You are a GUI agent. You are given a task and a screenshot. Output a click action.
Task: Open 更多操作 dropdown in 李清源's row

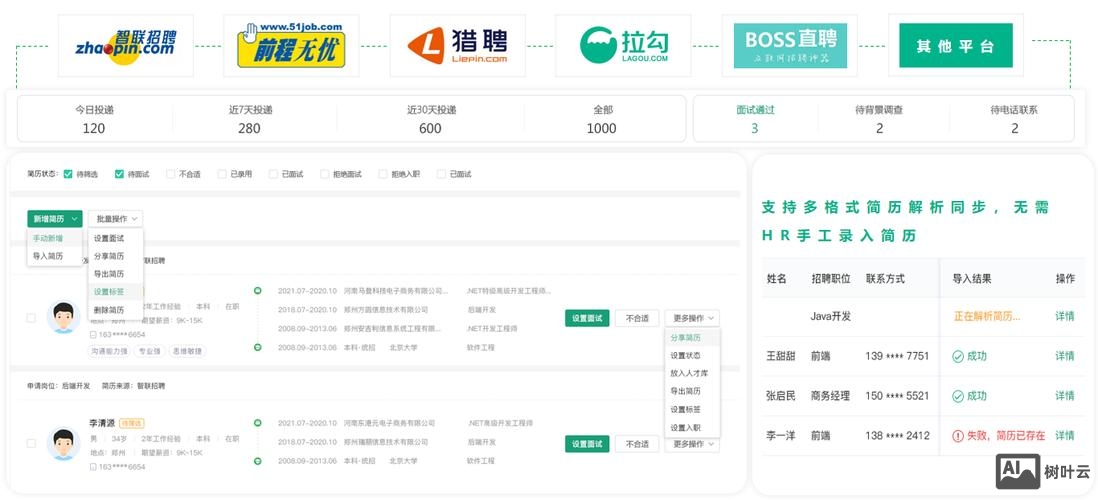pos(693,444)
